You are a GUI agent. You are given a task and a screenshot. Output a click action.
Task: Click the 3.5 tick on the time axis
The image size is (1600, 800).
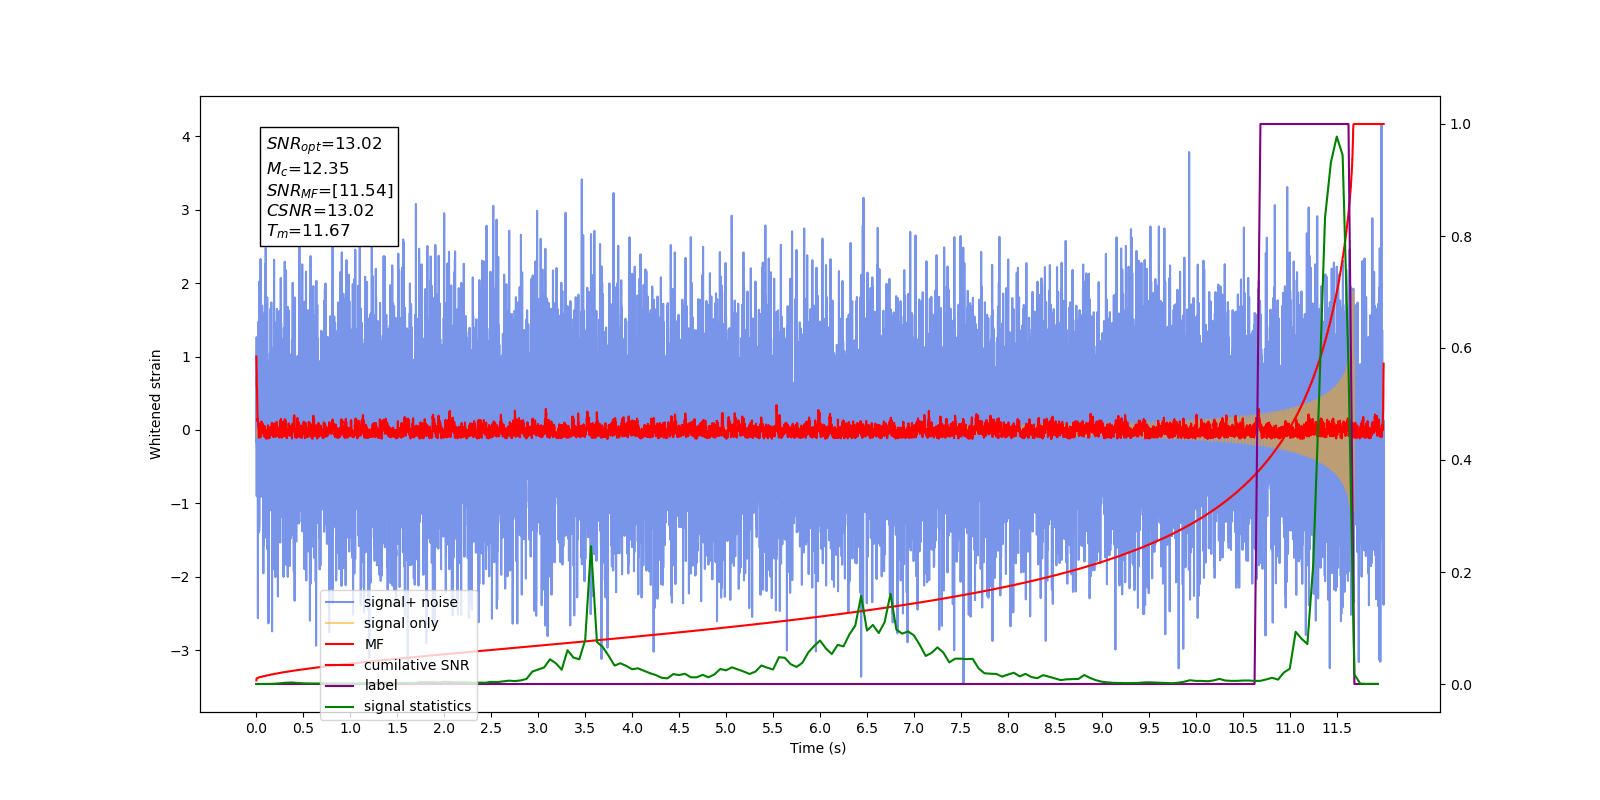click(x=585, y=728)
